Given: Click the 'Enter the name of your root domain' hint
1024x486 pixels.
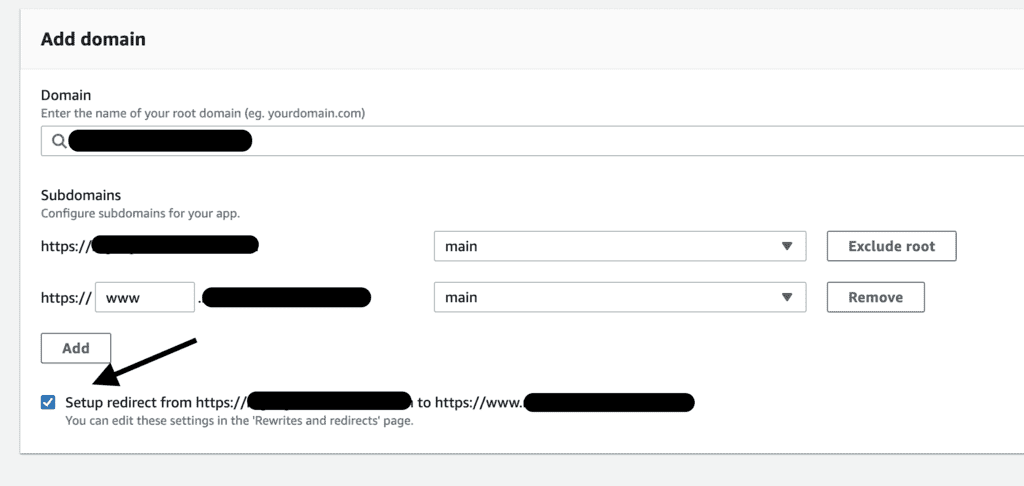Looking at the screenshot, I should click(202, 113).
